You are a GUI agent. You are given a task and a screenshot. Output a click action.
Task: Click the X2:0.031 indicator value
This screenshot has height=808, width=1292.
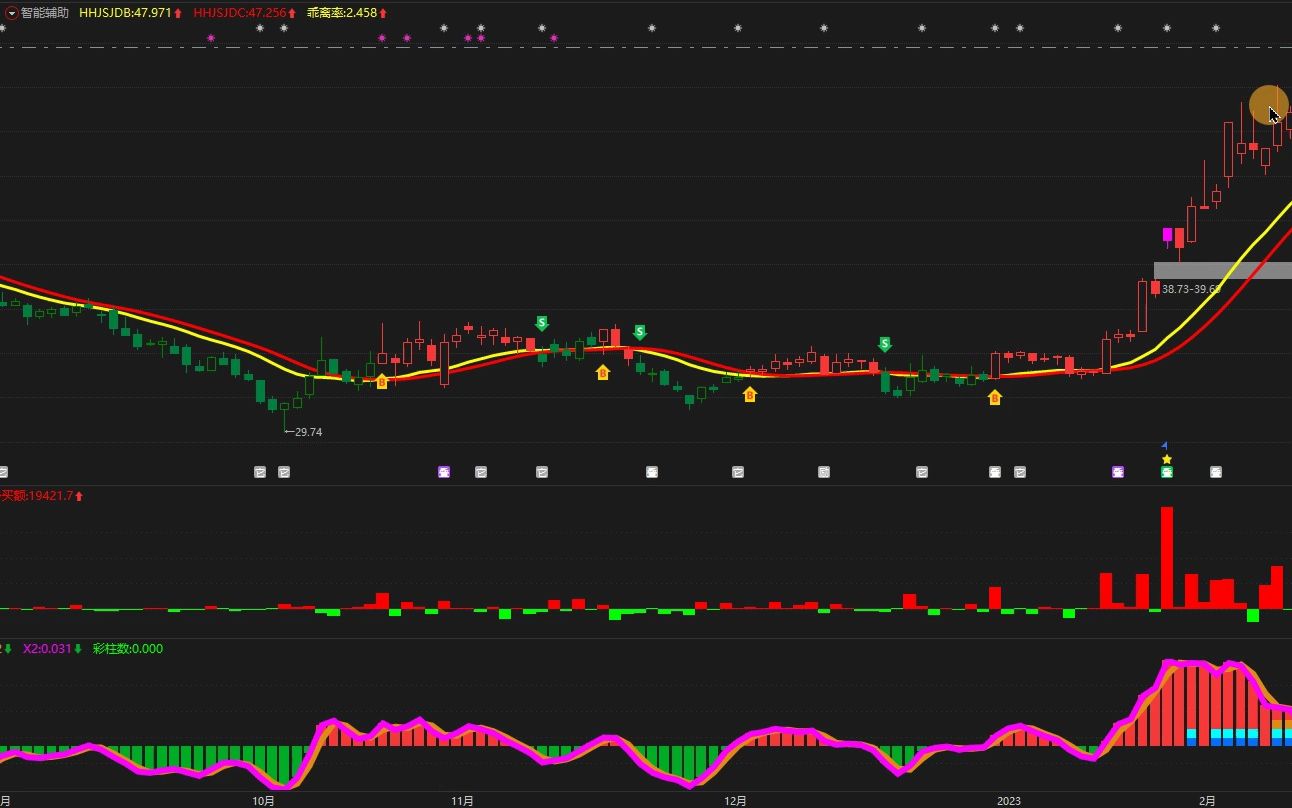(x=47, y=649)
